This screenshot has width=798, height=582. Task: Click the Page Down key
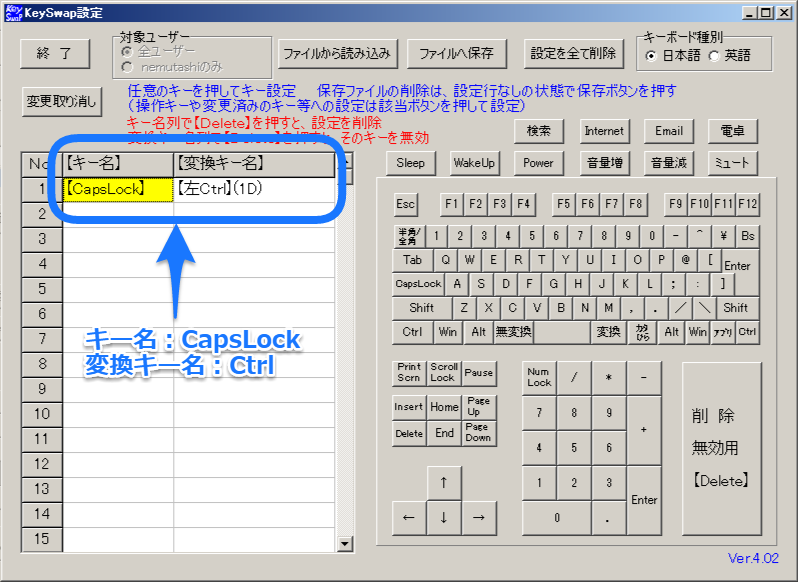click(x=478, y=434)
